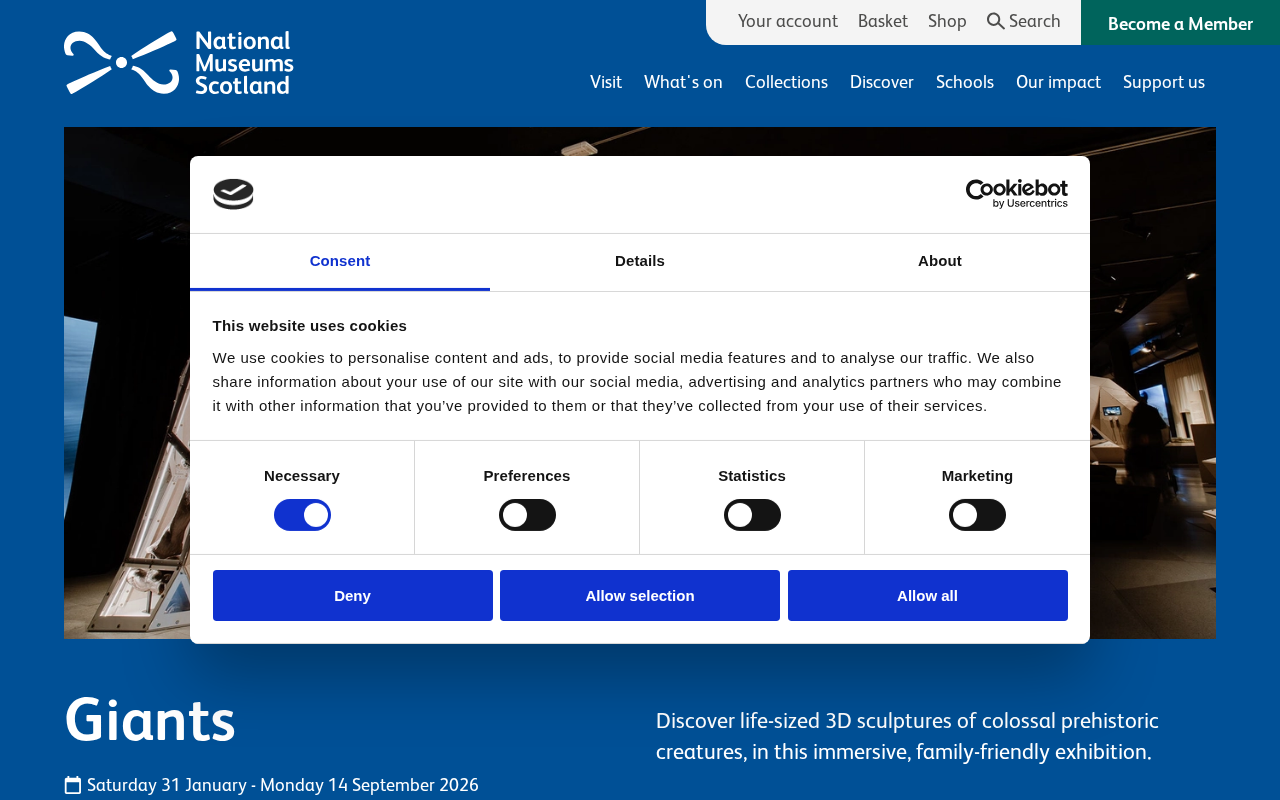Open the Basket link

coord(883,21)
